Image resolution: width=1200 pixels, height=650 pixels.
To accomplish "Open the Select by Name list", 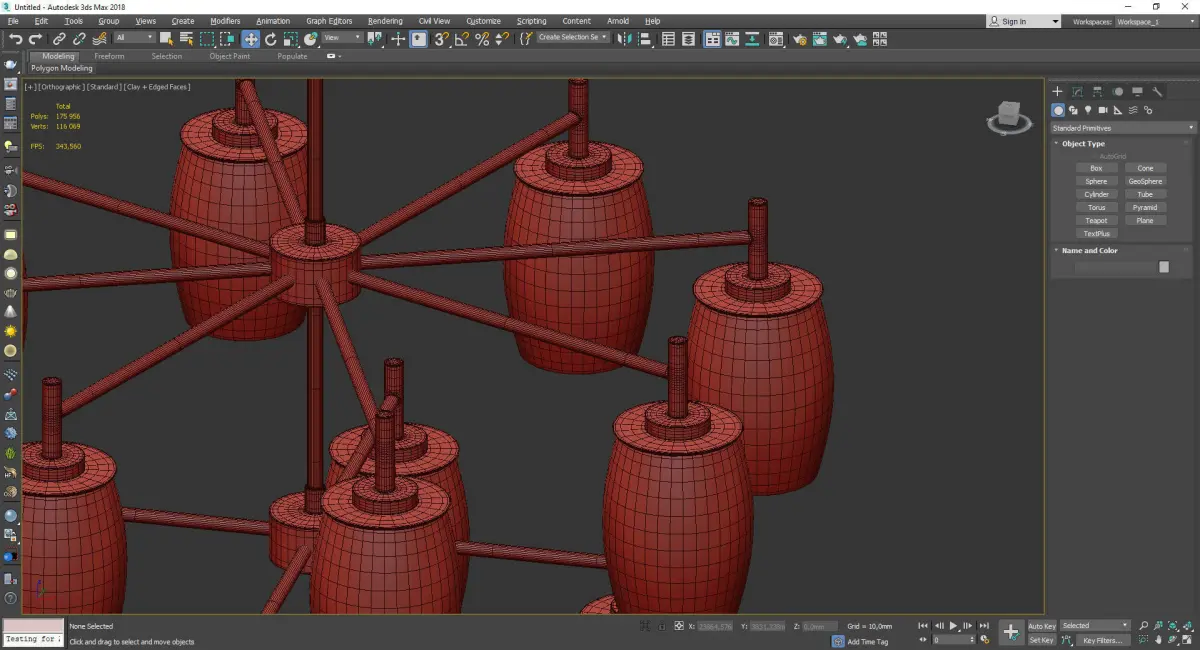I will 186,39.
